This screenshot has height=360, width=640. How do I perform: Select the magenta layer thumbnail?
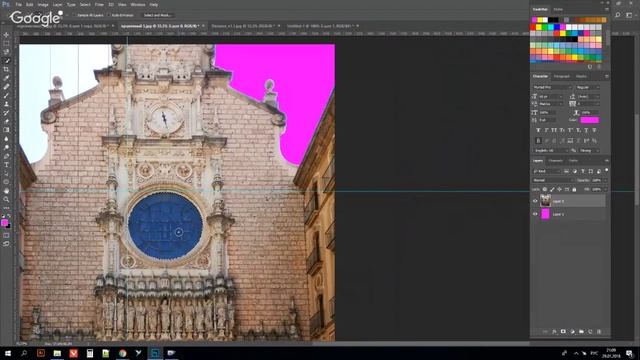point(545,214)
